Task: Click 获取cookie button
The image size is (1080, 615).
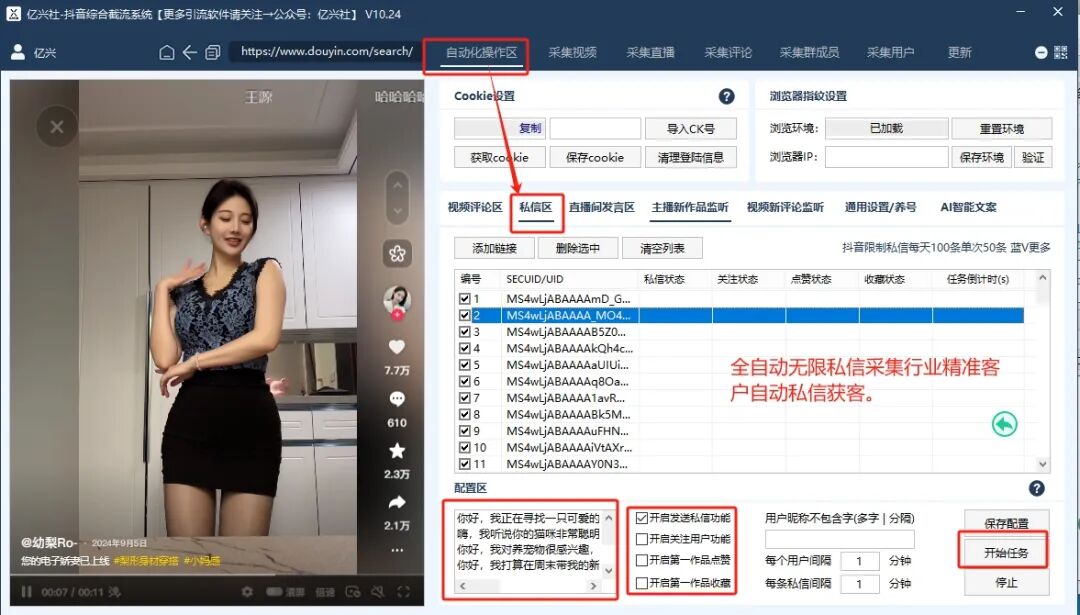Action: pos(499,158)
